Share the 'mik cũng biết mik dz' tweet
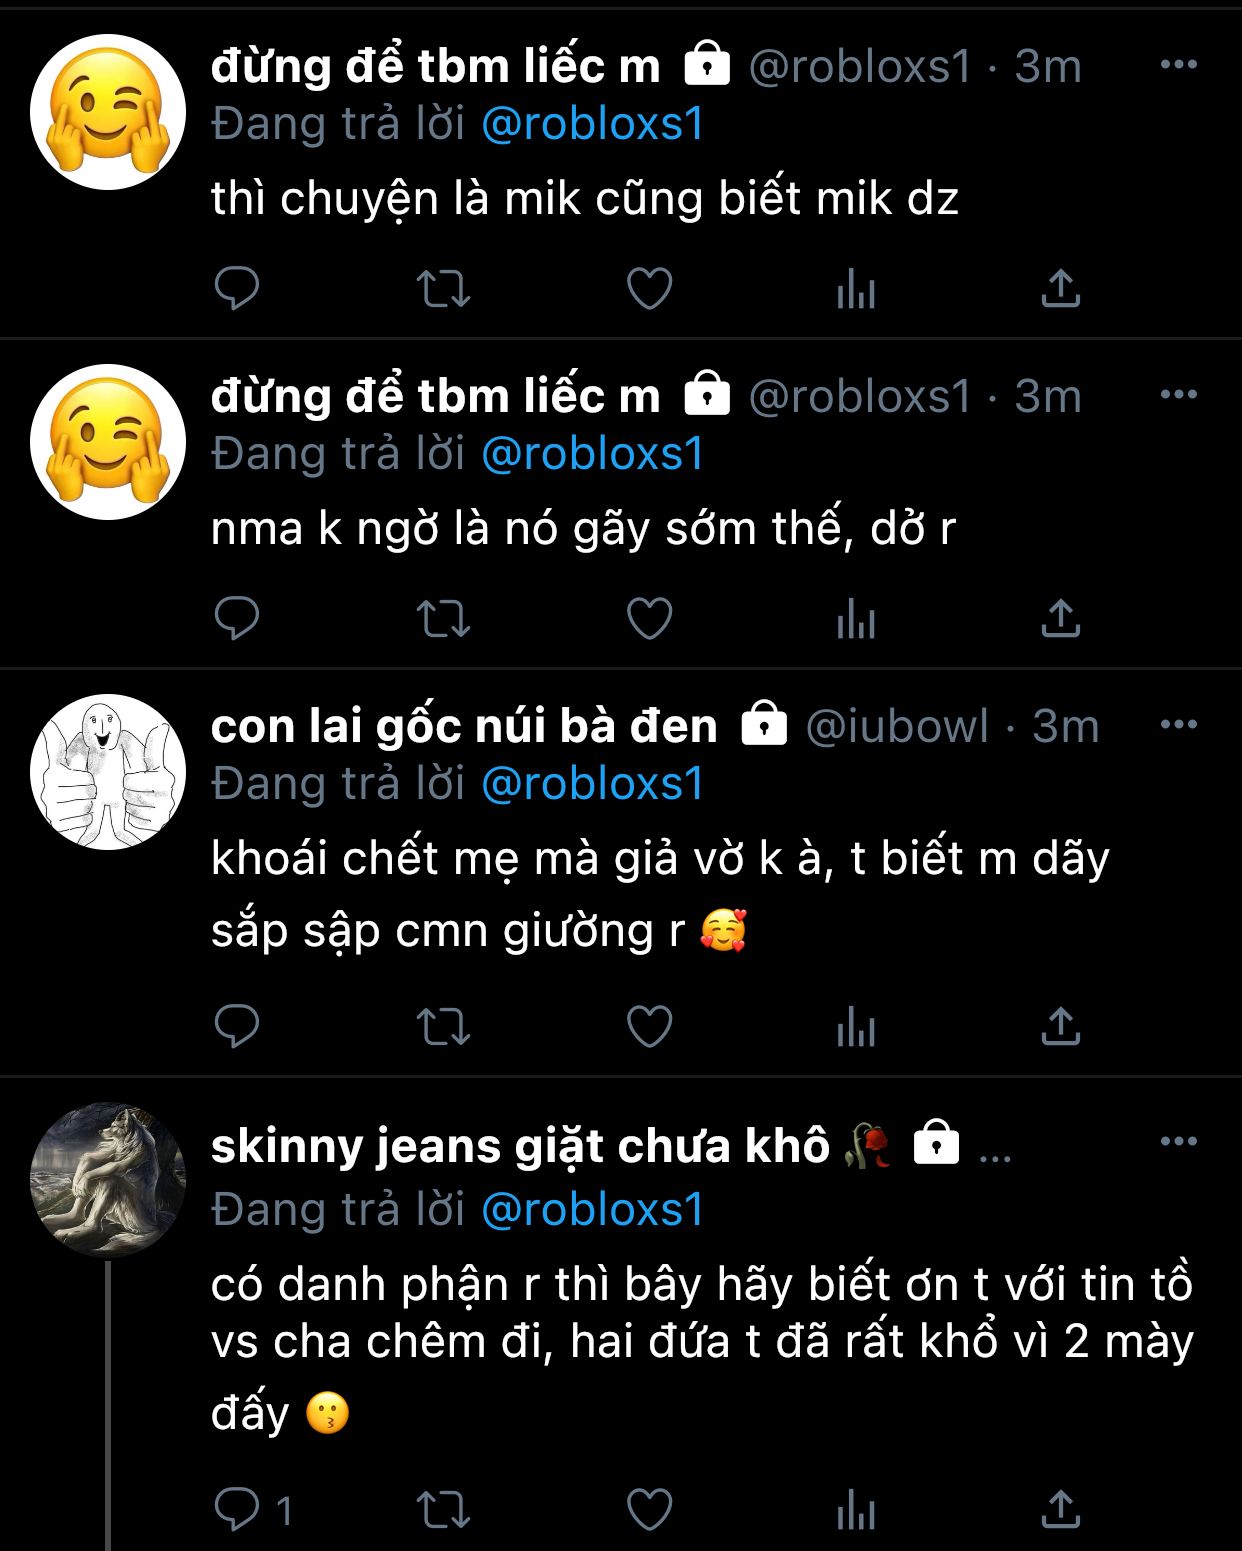Image resolution: width=1242 pixels, height=1551 pixels. point(1061,289)
